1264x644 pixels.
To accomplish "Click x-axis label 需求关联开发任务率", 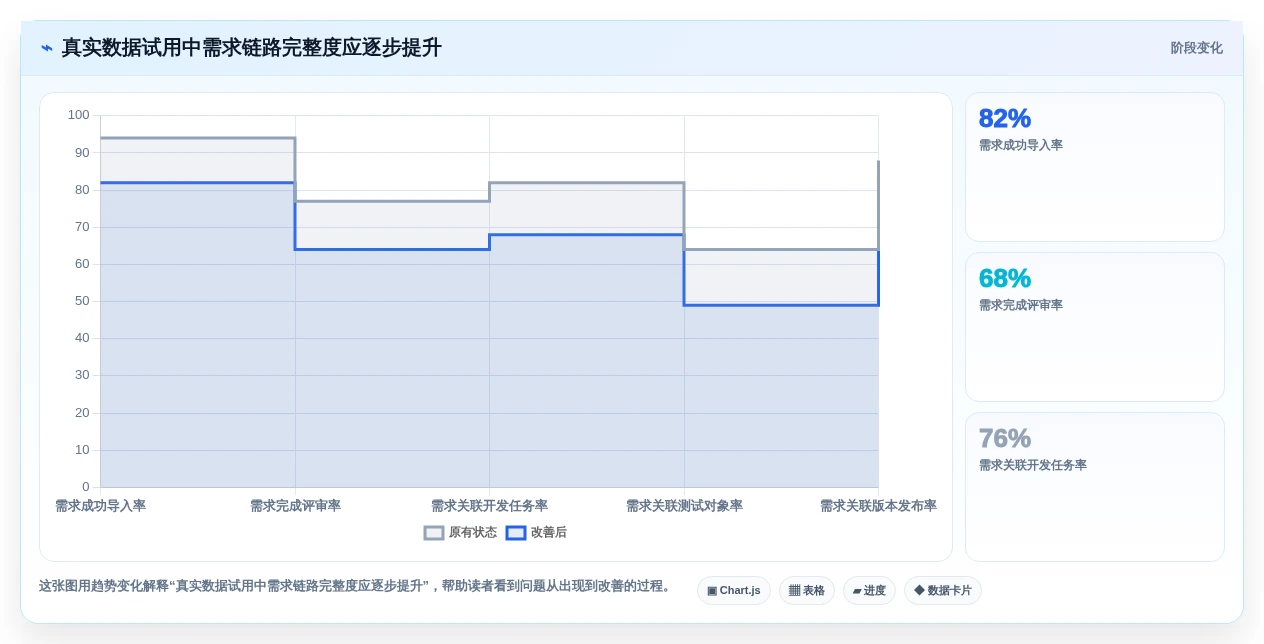I will point(489,506).
